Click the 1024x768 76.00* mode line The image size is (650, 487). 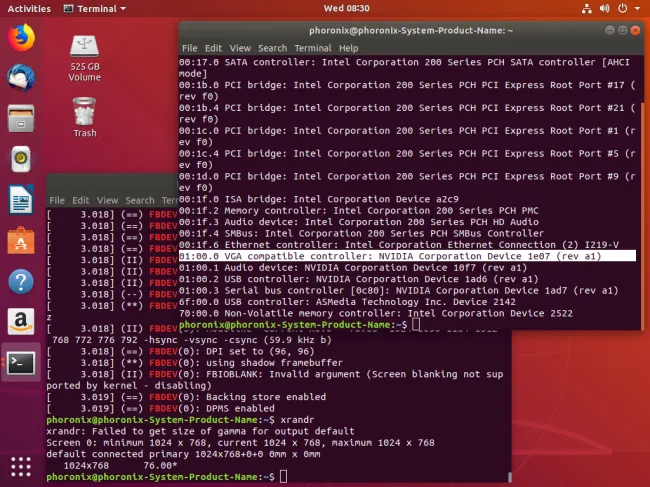(x=120, y=465)
